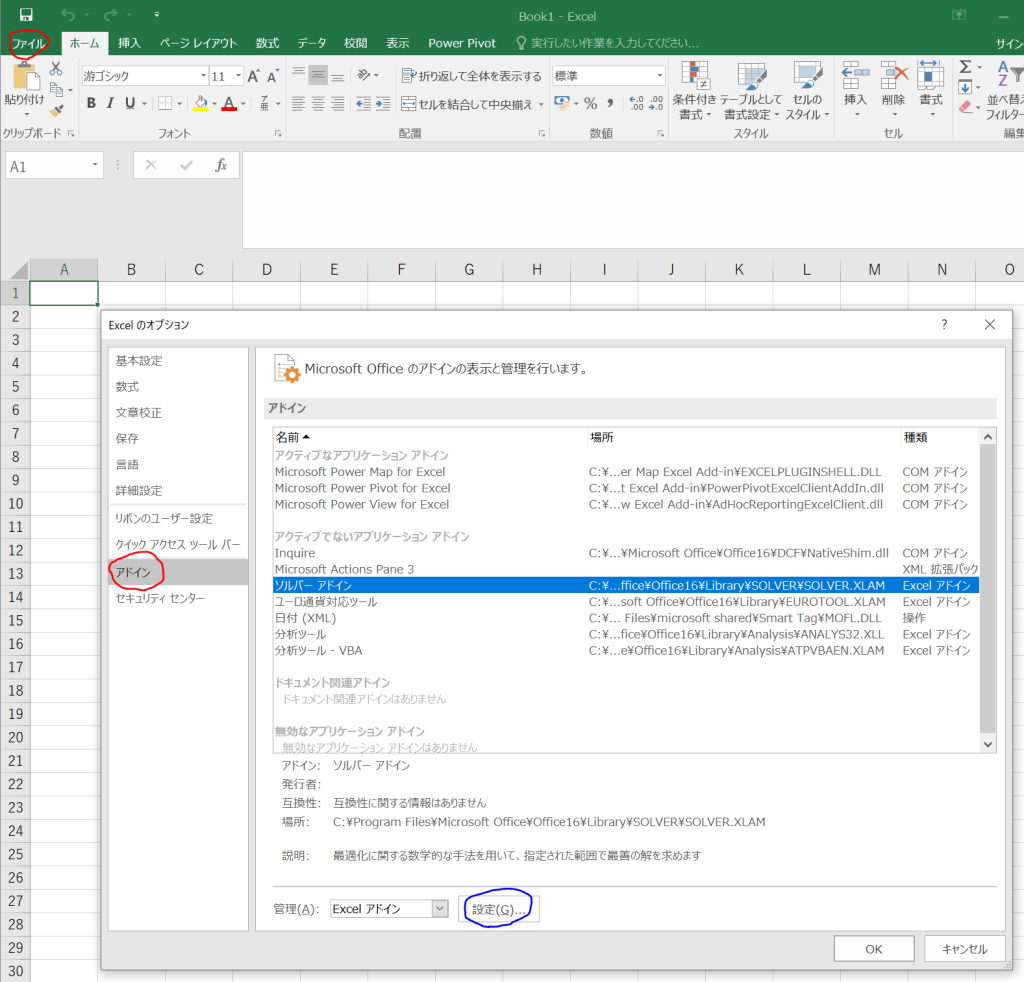
Task: Toggle Underline formatting
Action: [x=130, y=103]
